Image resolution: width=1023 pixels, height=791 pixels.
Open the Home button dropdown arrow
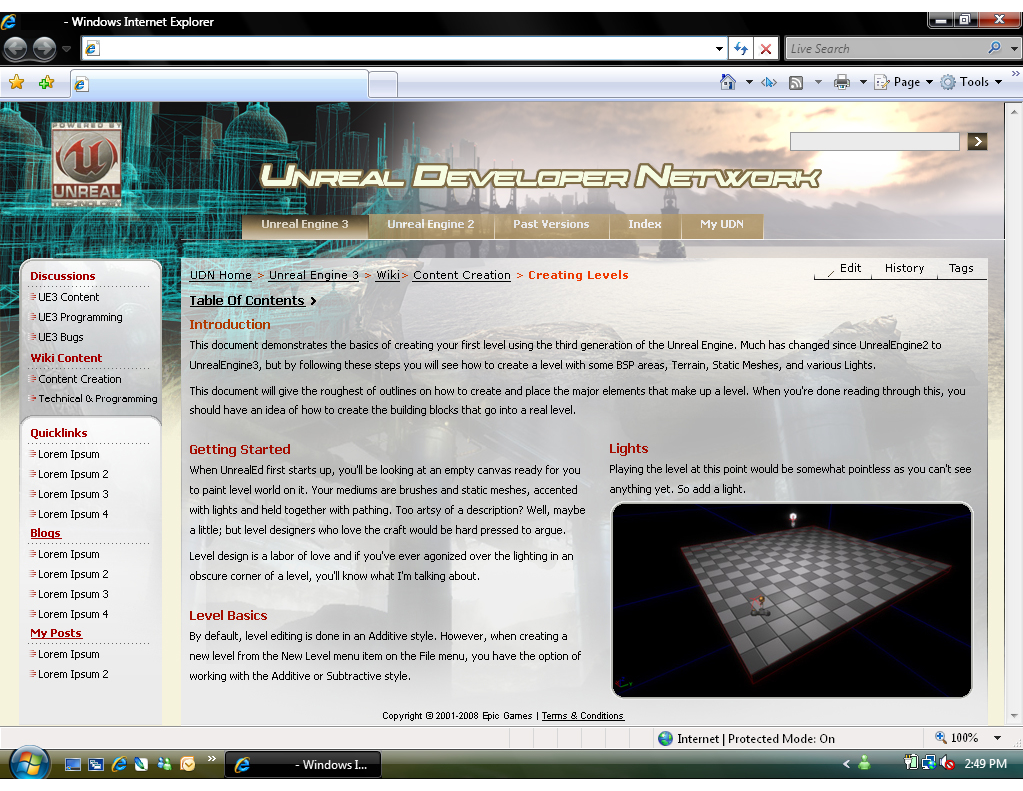click(748, 82)
